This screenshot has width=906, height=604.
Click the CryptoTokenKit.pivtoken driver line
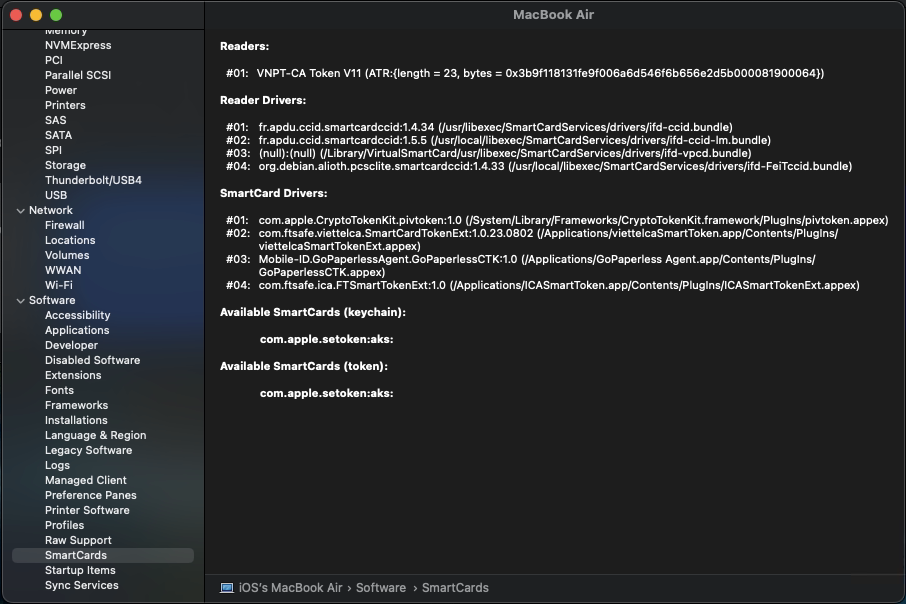coord(557,221)
